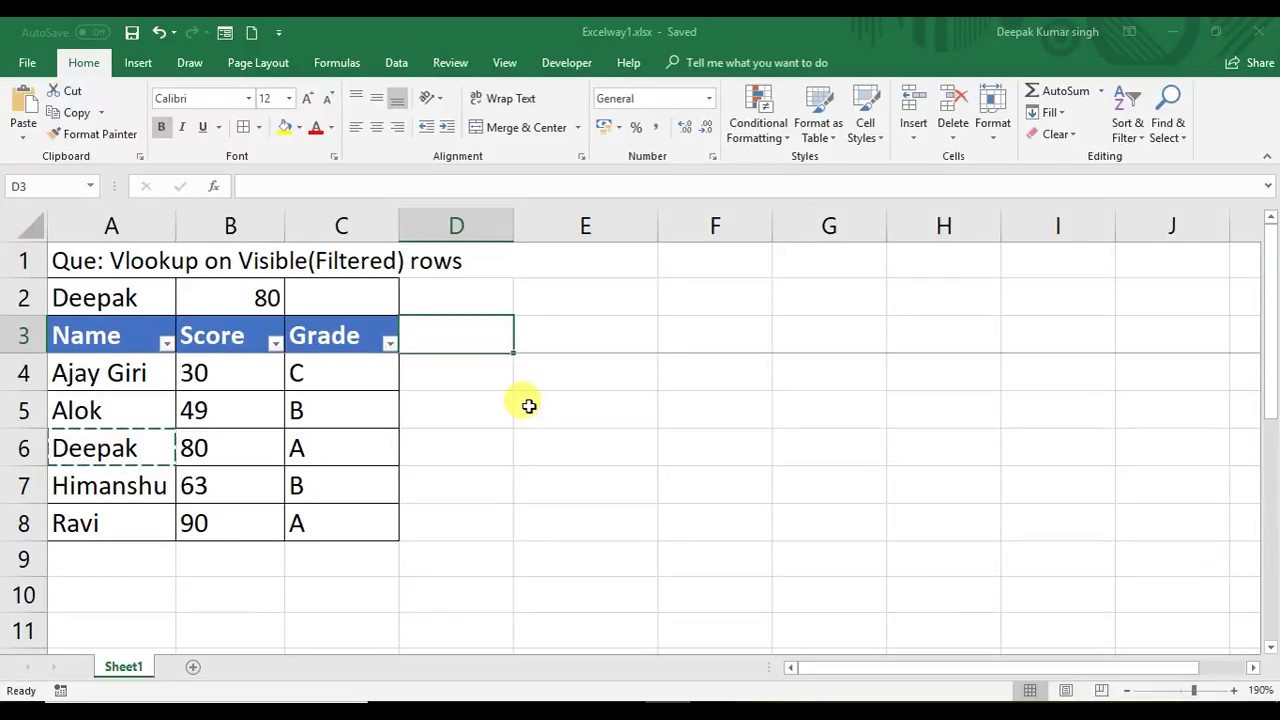
Task: Toggle Wrap Text on the cell
Action: pos(503,98)
